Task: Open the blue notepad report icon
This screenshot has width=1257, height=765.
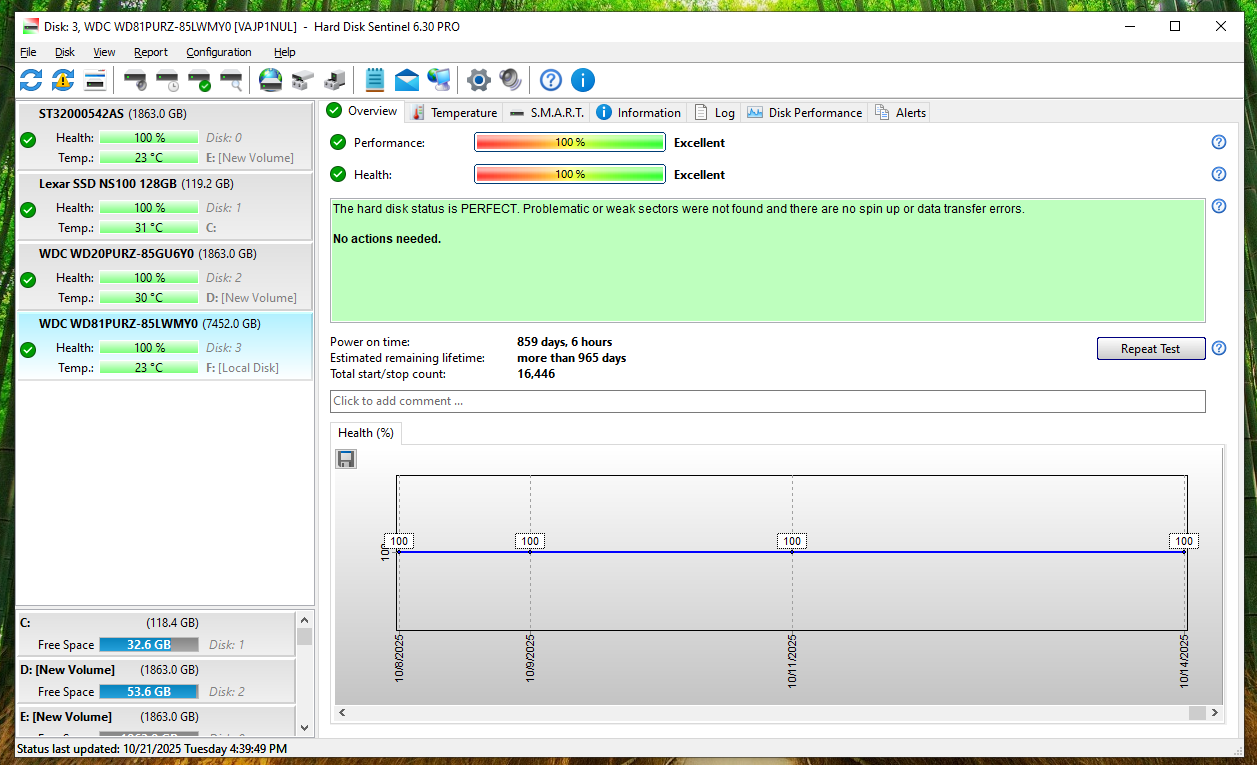Action: tap(375, 80)
